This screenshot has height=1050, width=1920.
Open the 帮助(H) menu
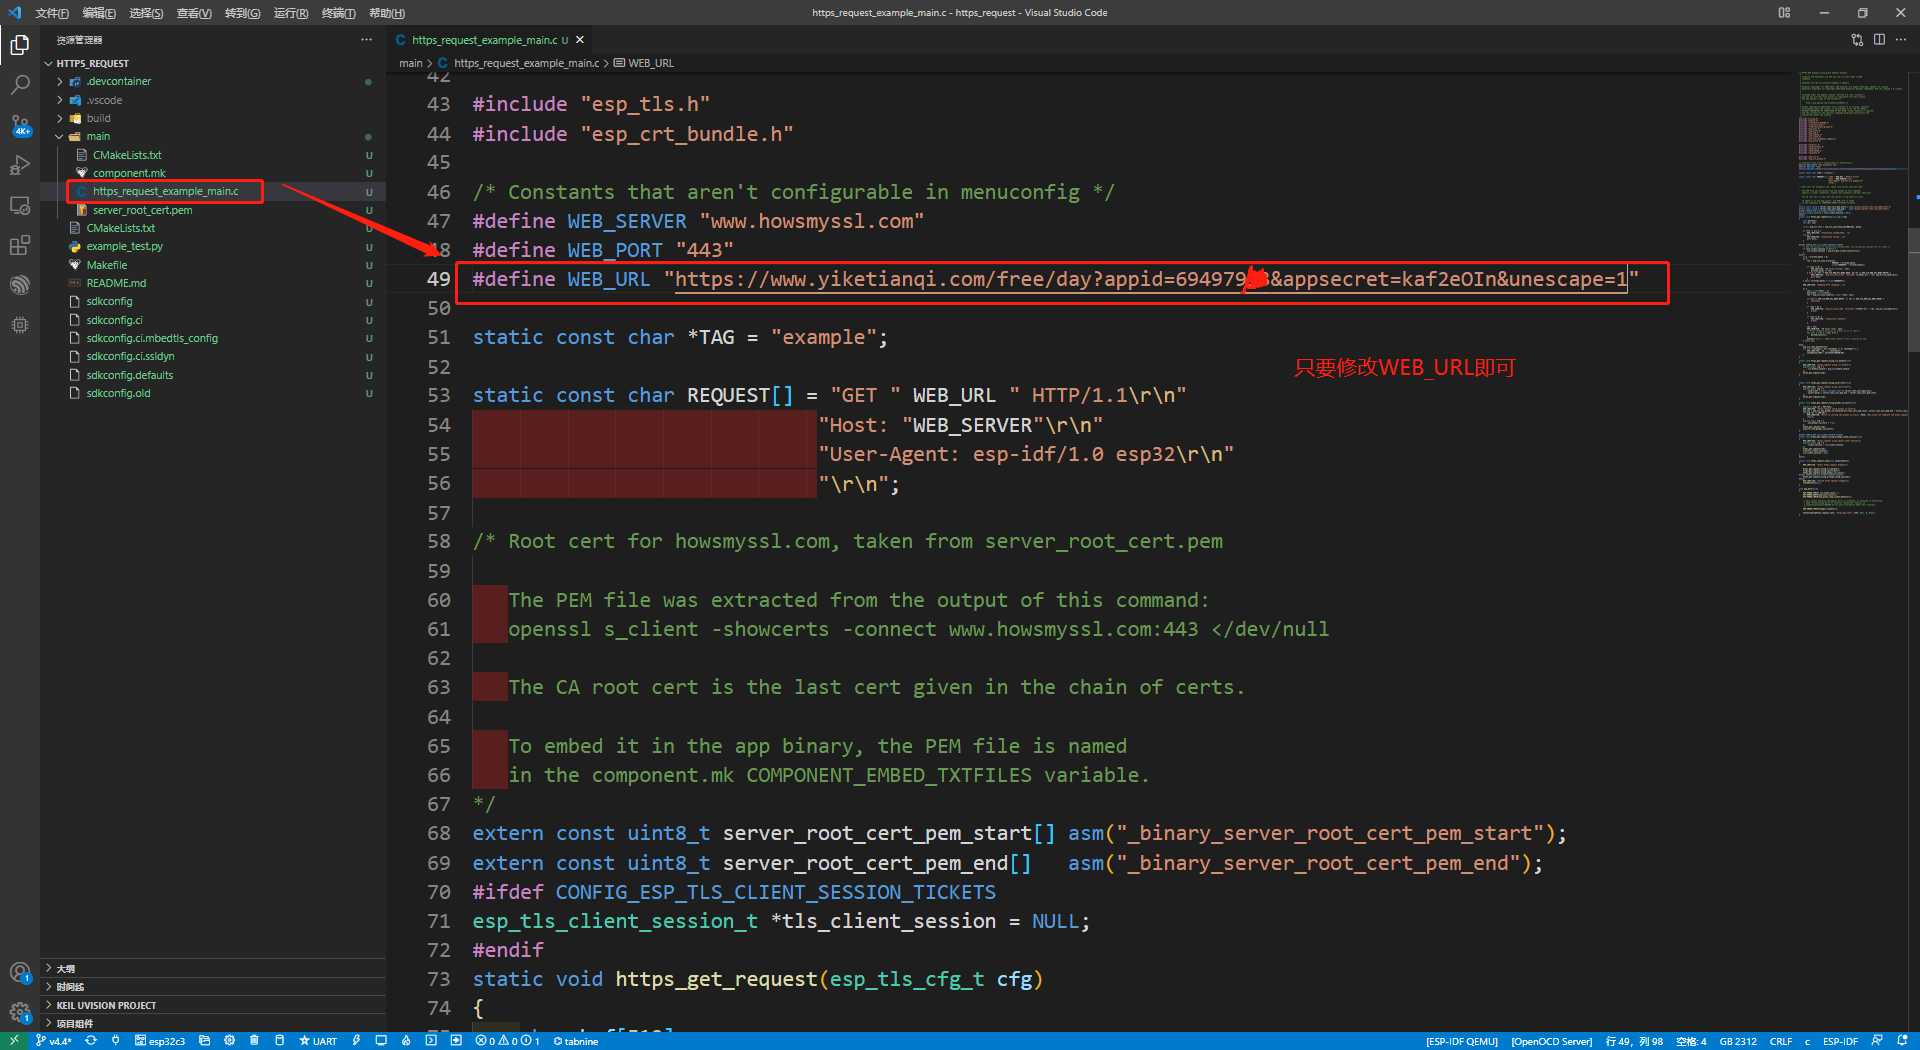coord(387,13)
